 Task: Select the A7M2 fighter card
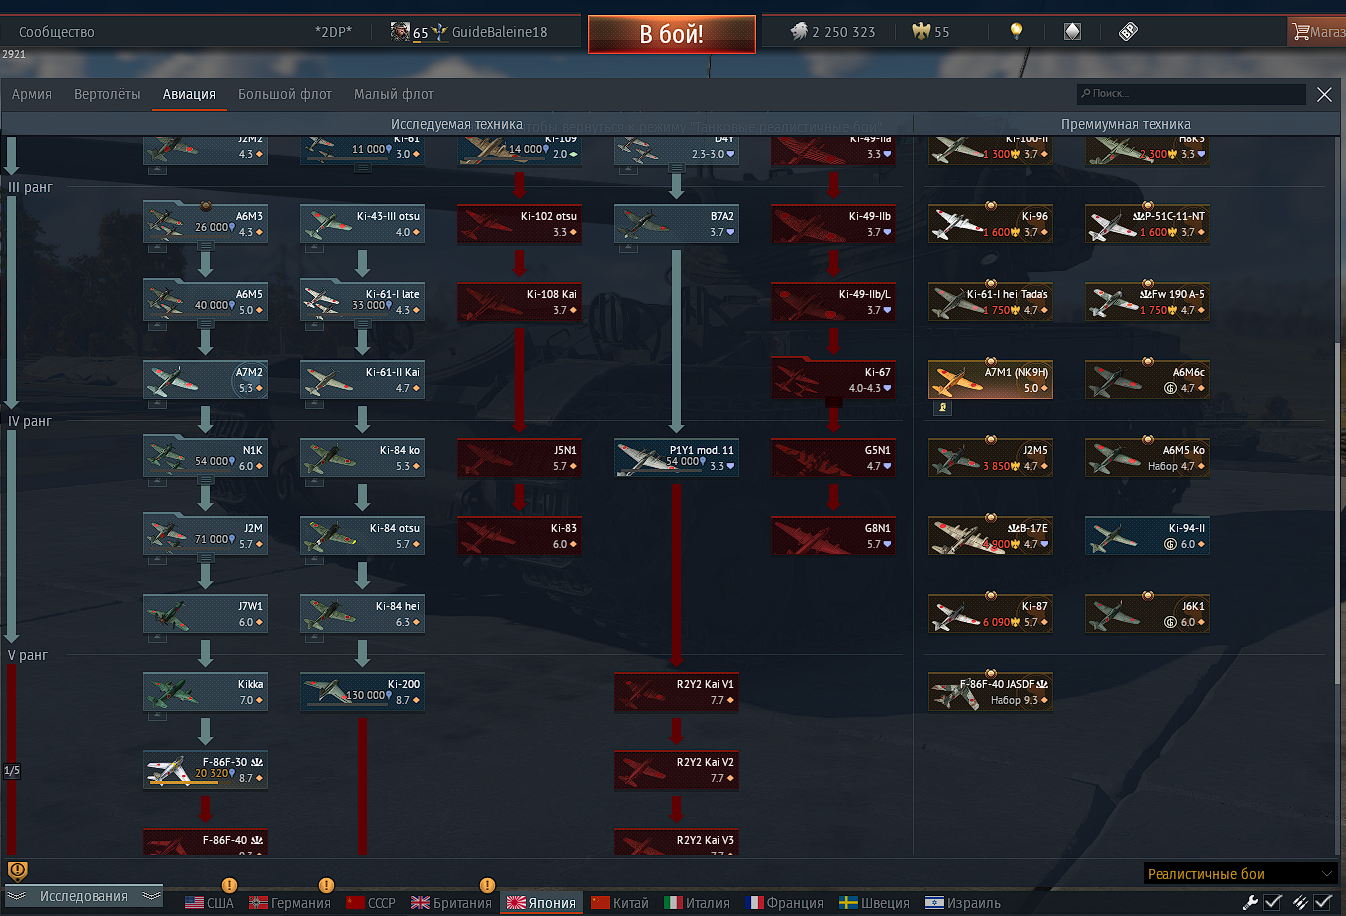tap(205, 379)
